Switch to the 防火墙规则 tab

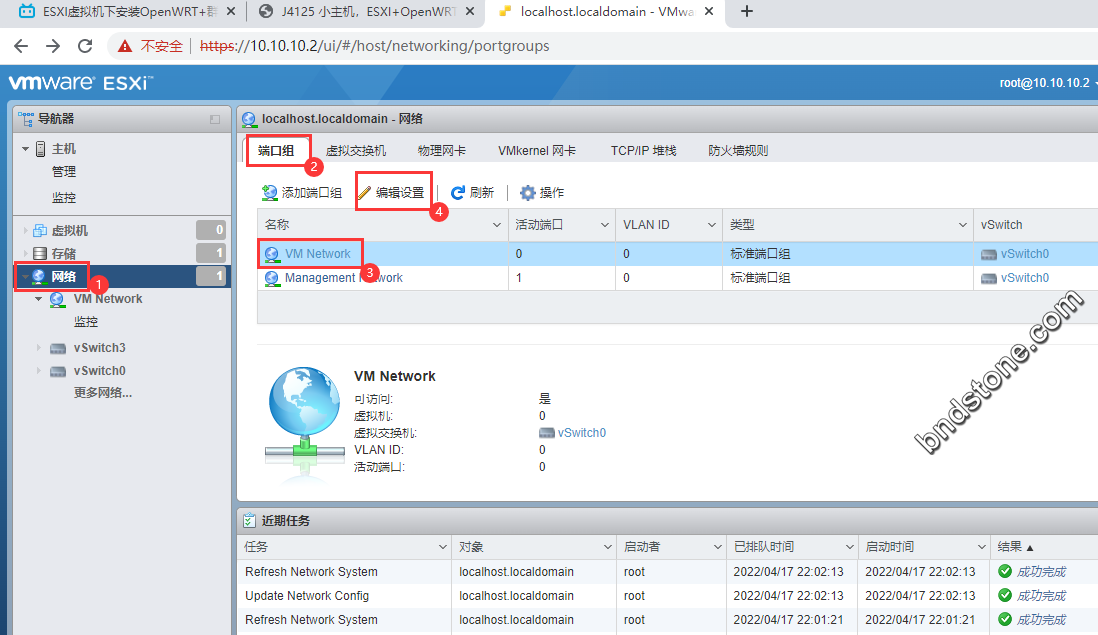click(738, 151)
